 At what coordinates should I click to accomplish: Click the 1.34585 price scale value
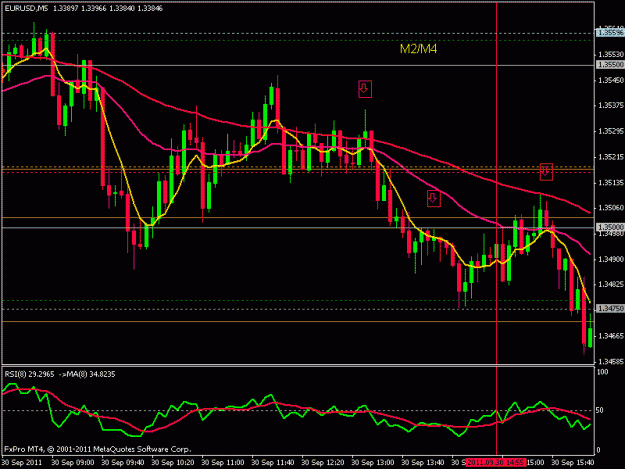pyautogui.click(x=611, y=362)
